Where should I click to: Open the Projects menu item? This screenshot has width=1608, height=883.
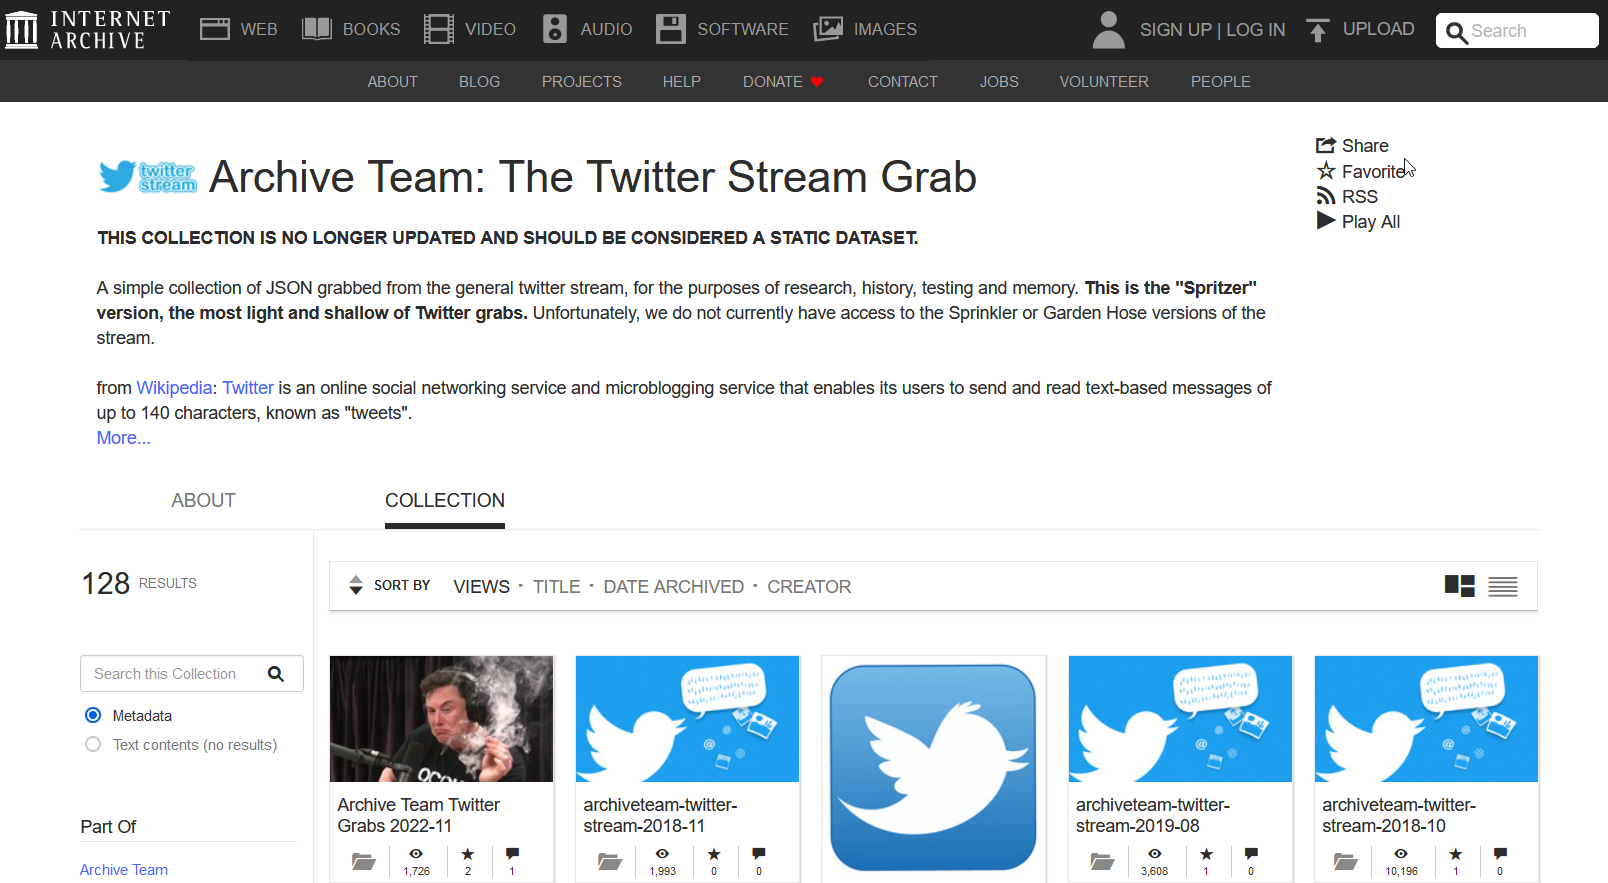pos(582,82)
